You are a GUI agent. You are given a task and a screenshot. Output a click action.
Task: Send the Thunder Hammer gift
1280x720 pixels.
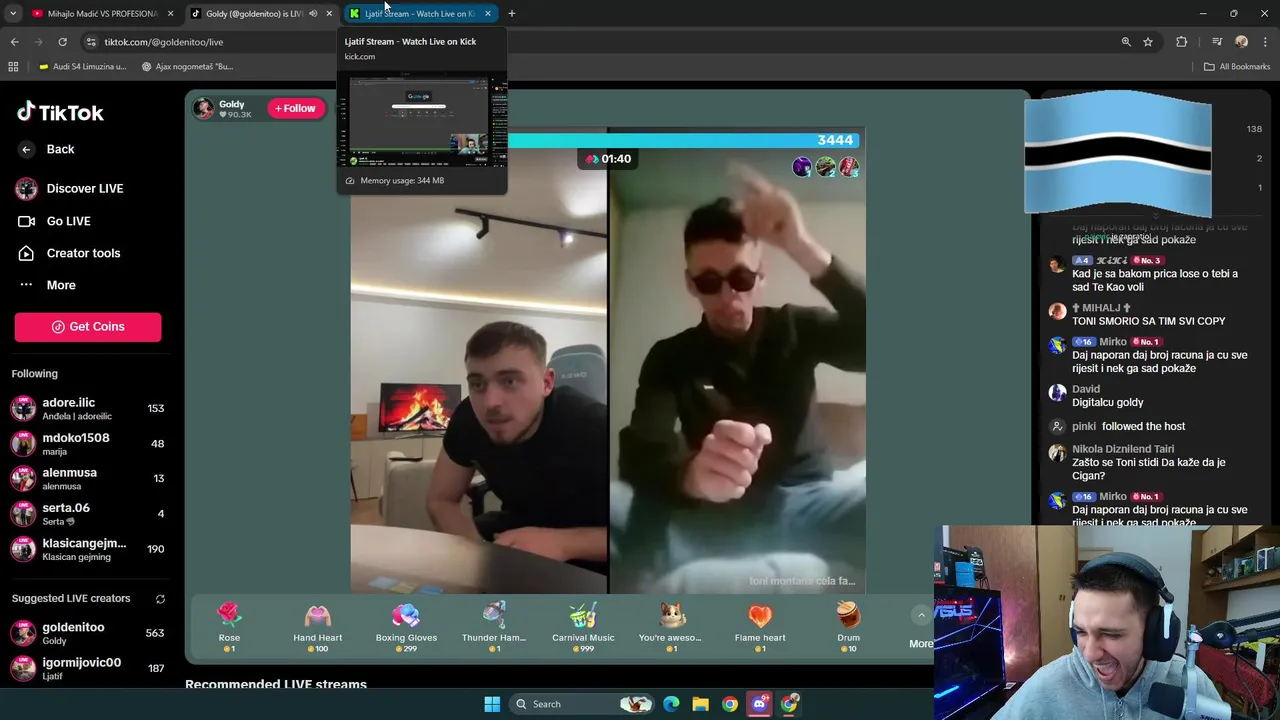[494, 627]
